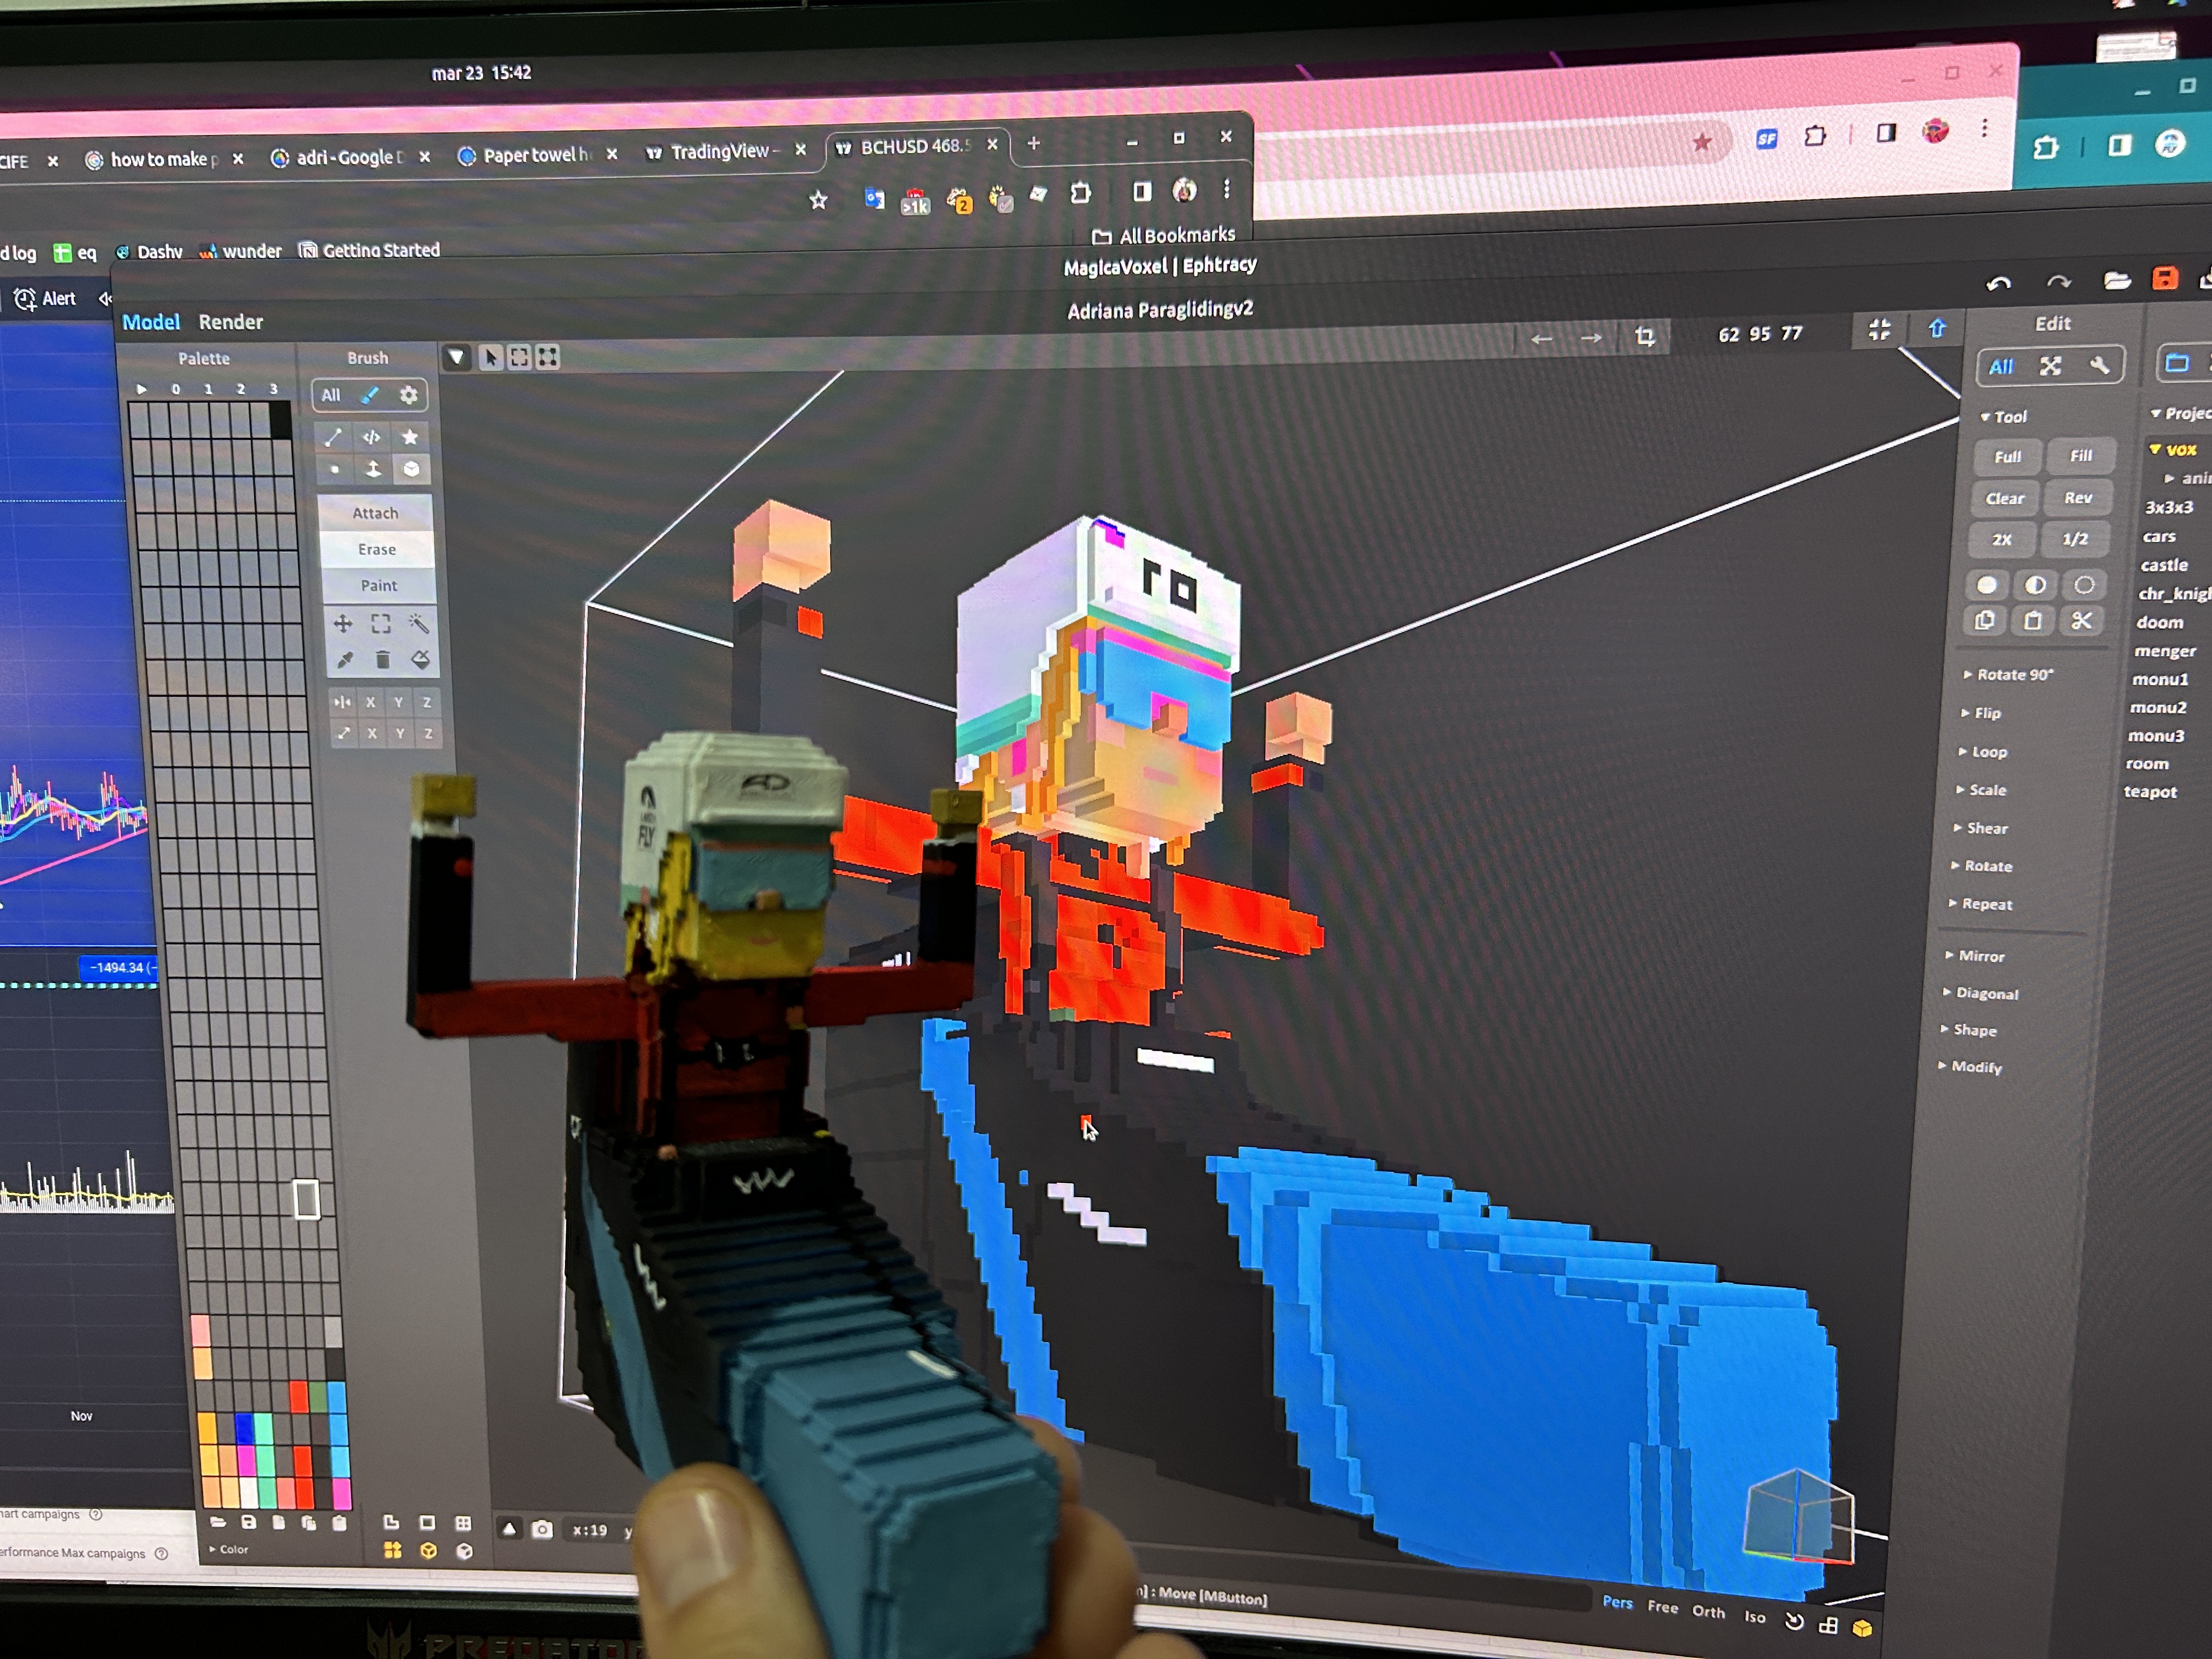Switch to the Render tab

click(x=230, y=322)
